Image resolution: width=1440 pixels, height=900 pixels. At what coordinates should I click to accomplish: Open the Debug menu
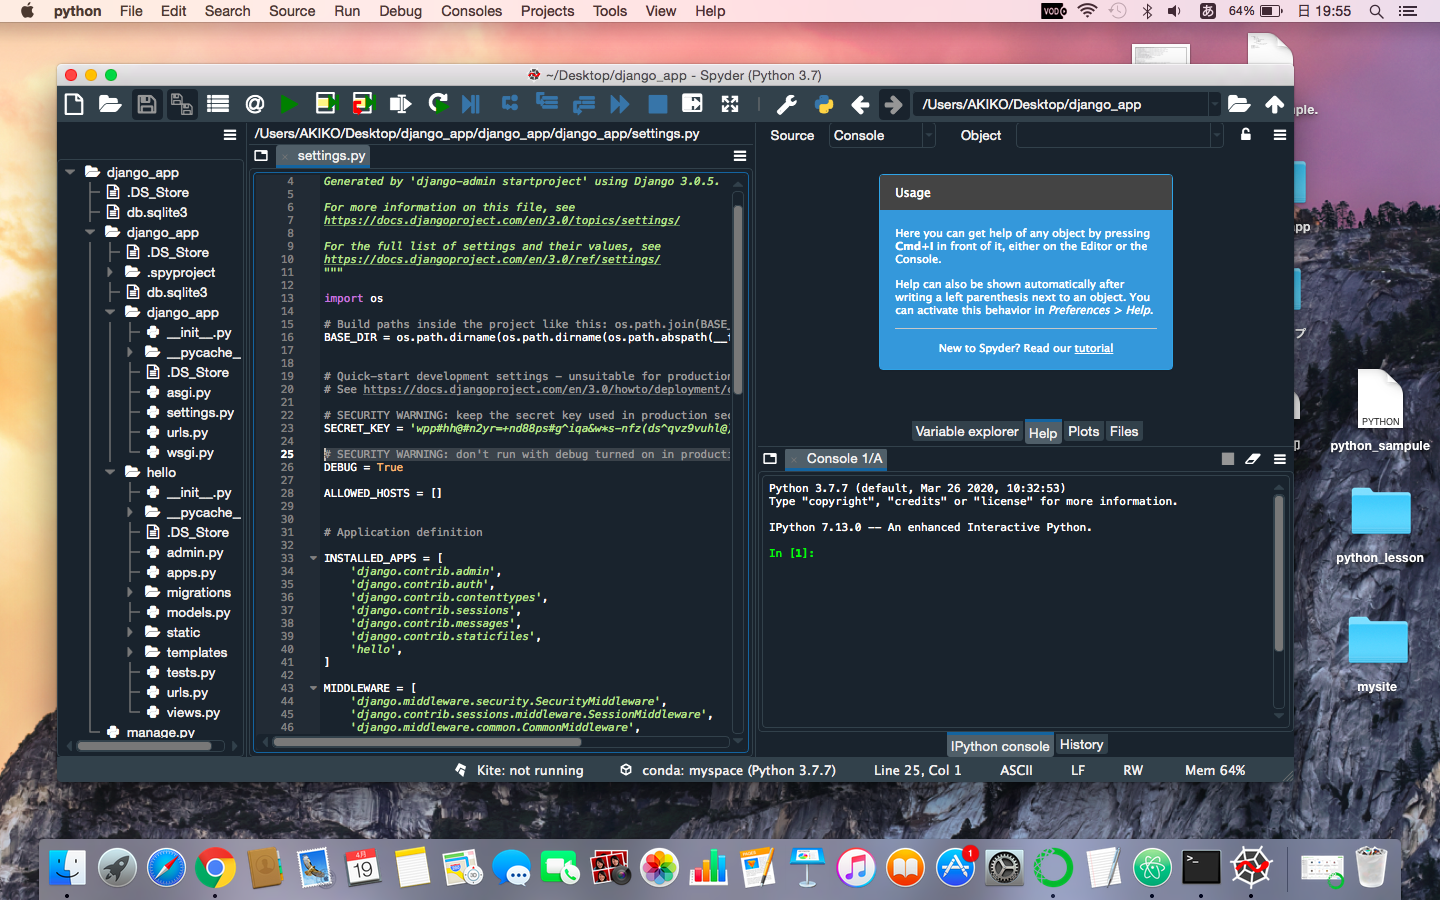[400, 11]
